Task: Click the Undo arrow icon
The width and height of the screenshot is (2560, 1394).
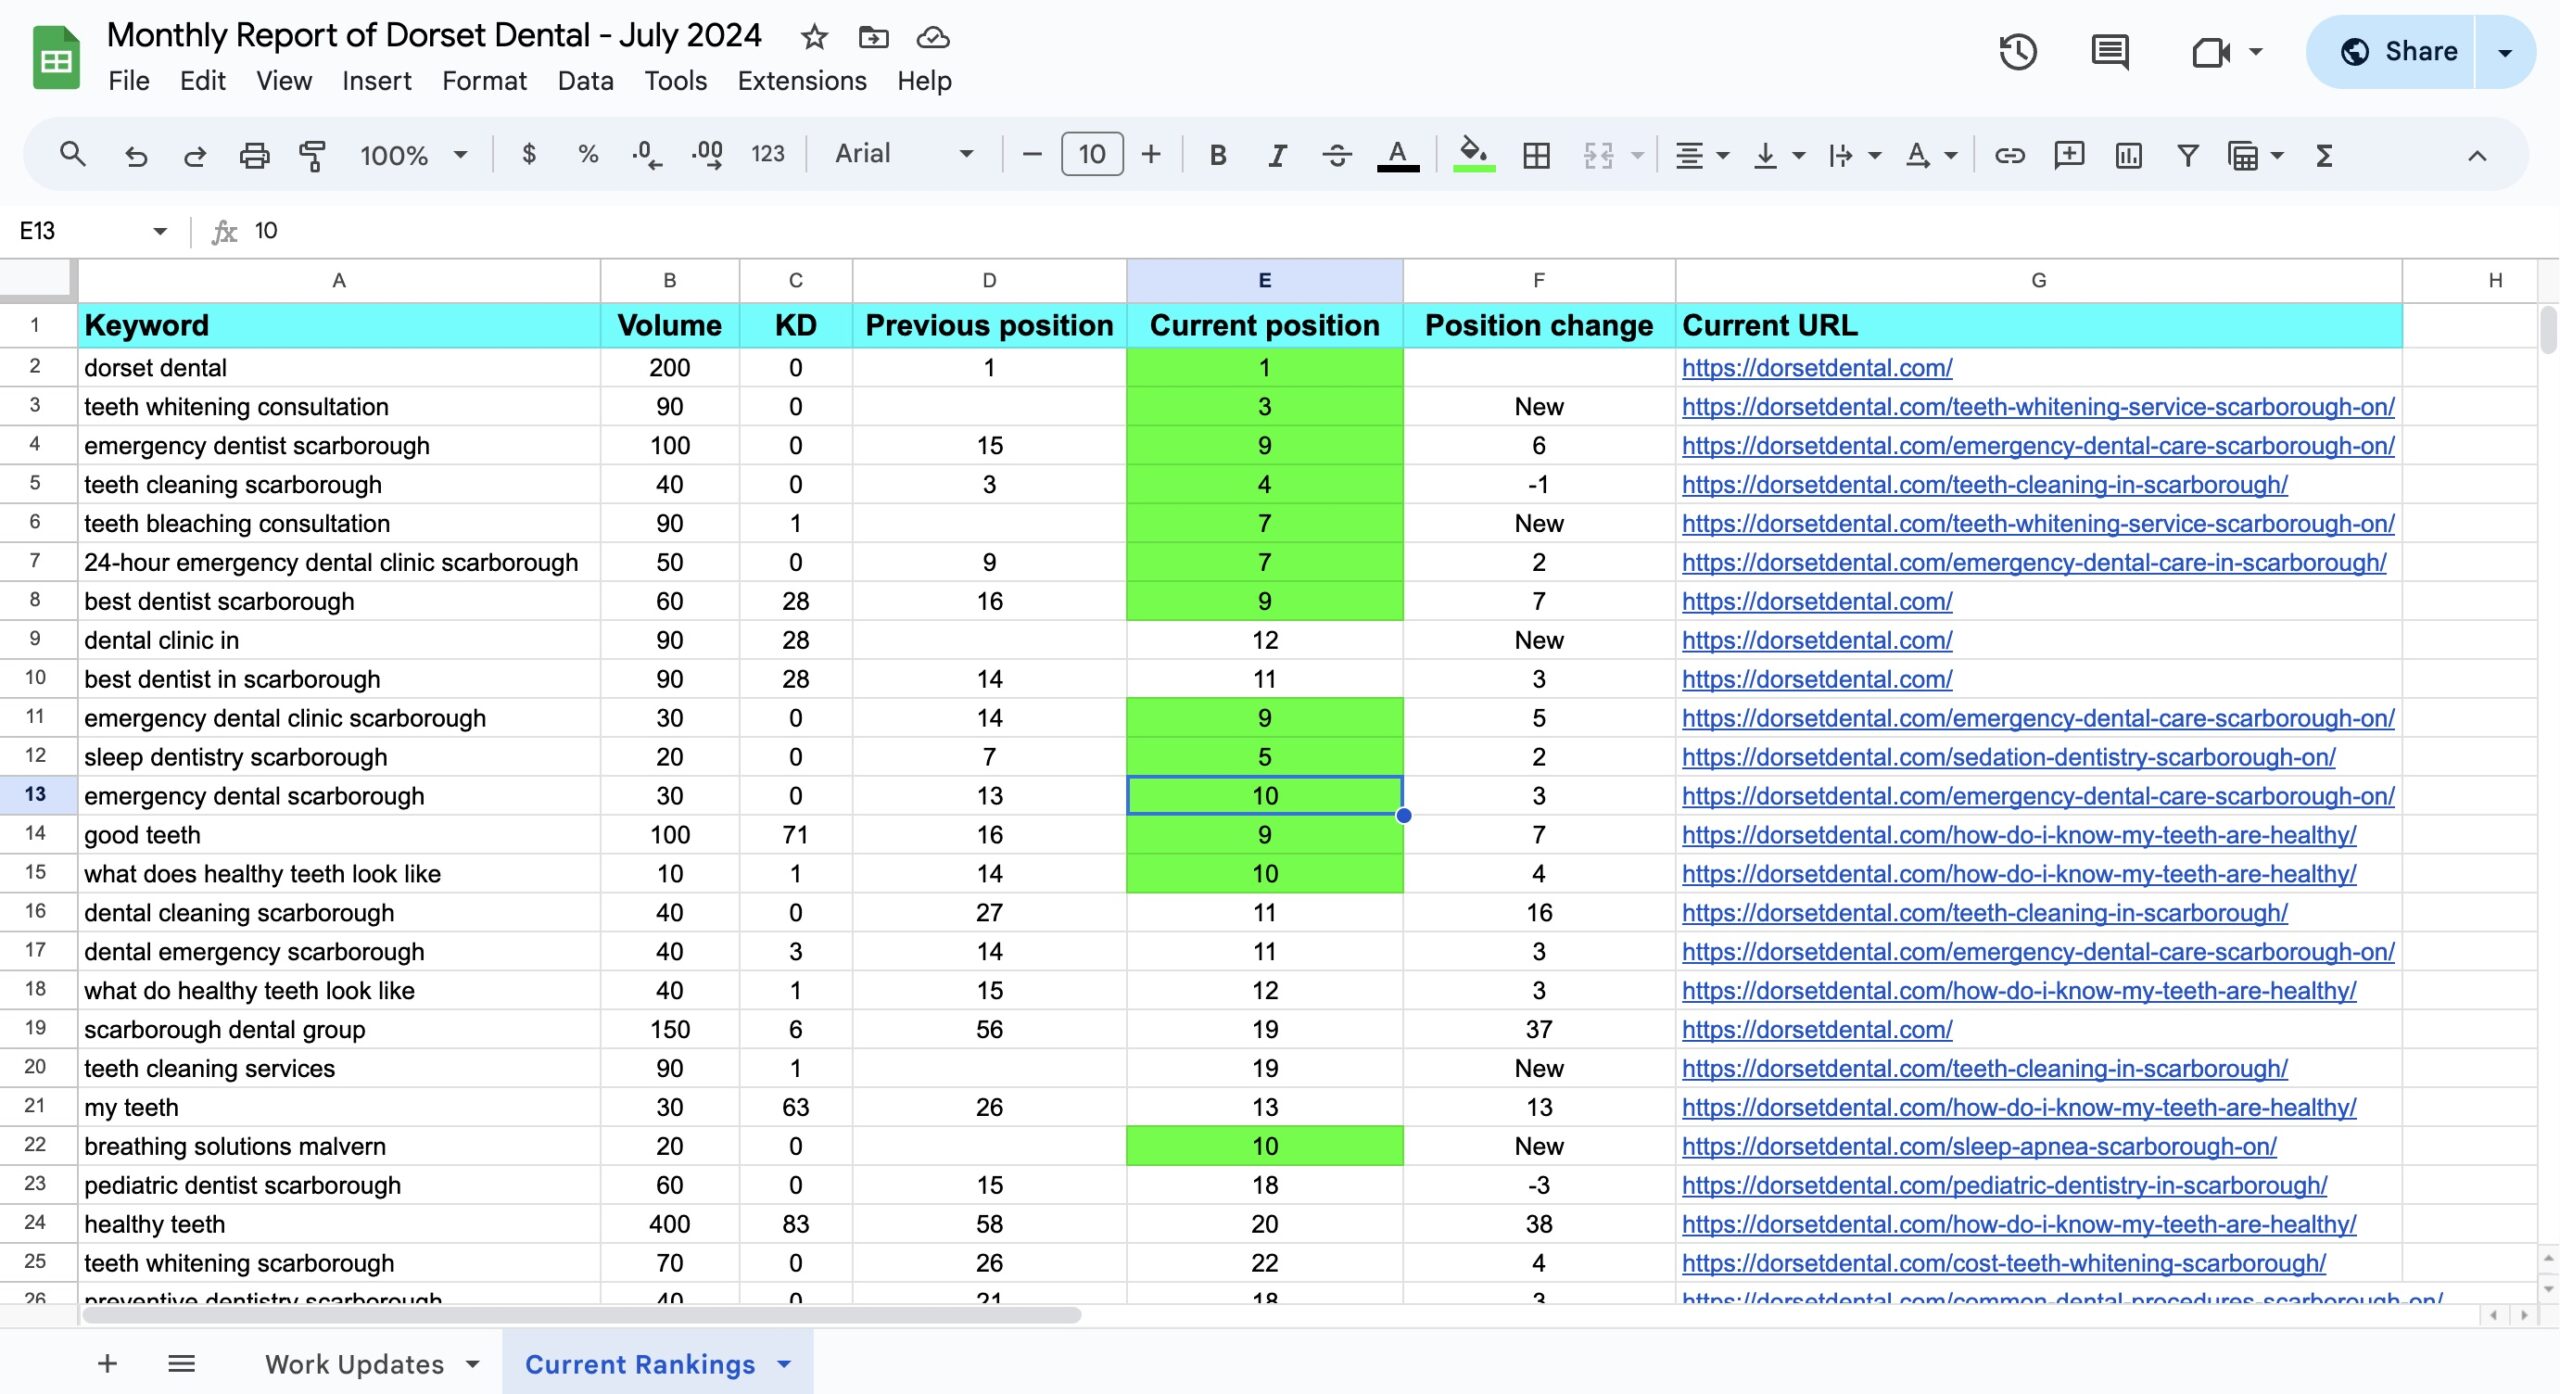Action: 136,155
